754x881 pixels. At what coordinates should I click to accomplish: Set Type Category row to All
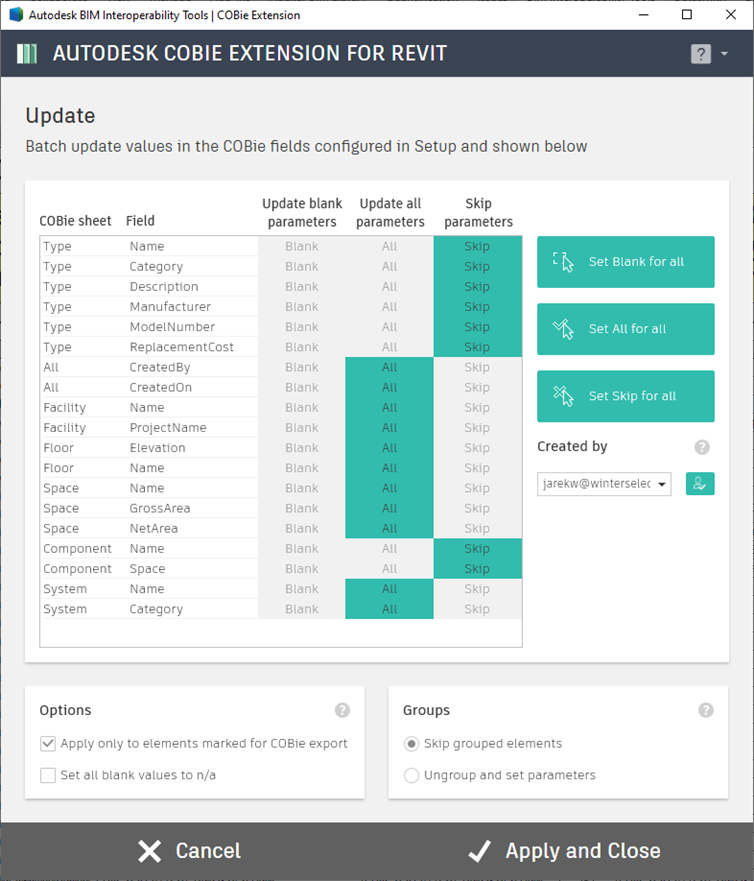pos(389,266)
